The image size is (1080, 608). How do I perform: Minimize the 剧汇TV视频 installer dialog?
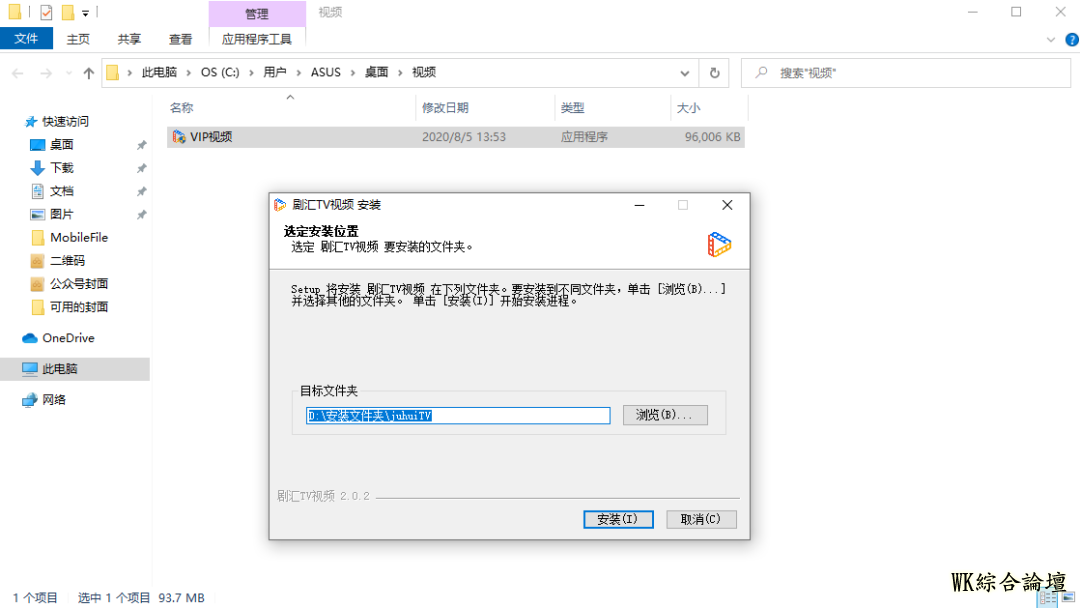pos(639,205)
